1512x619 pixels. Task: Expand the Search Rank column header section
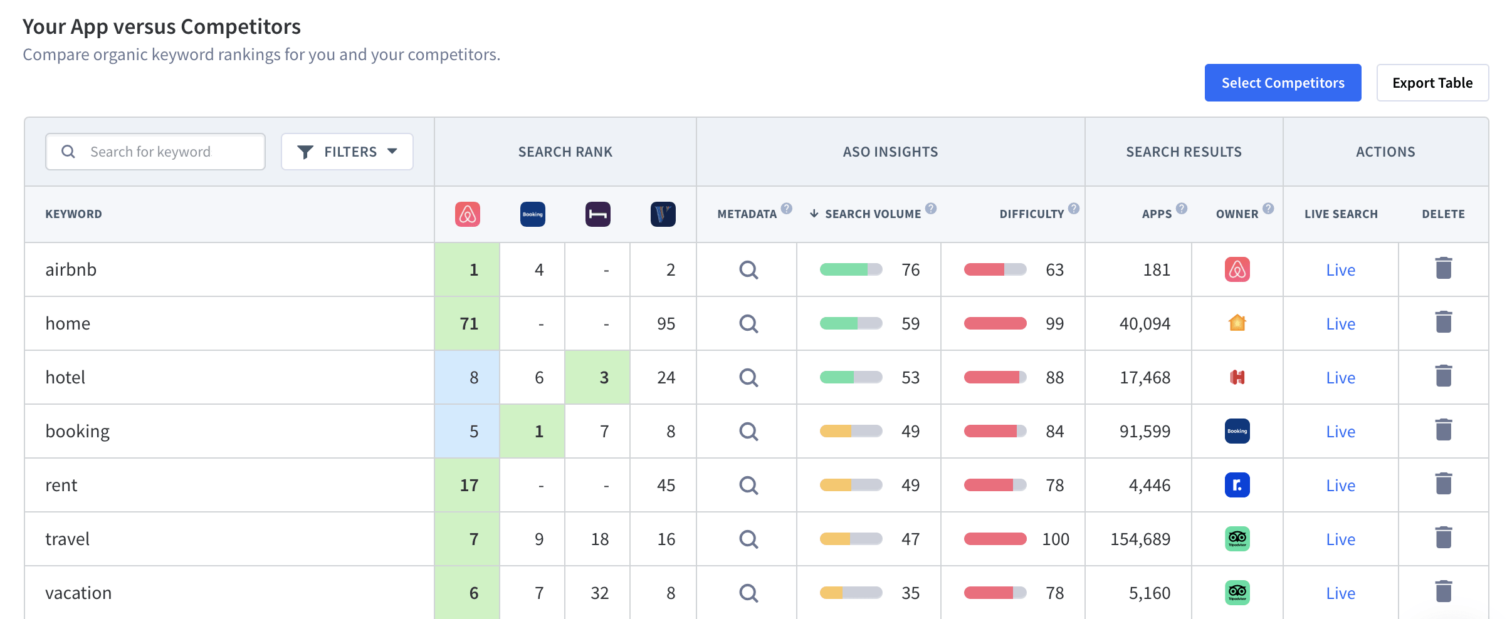pos(564,151)
